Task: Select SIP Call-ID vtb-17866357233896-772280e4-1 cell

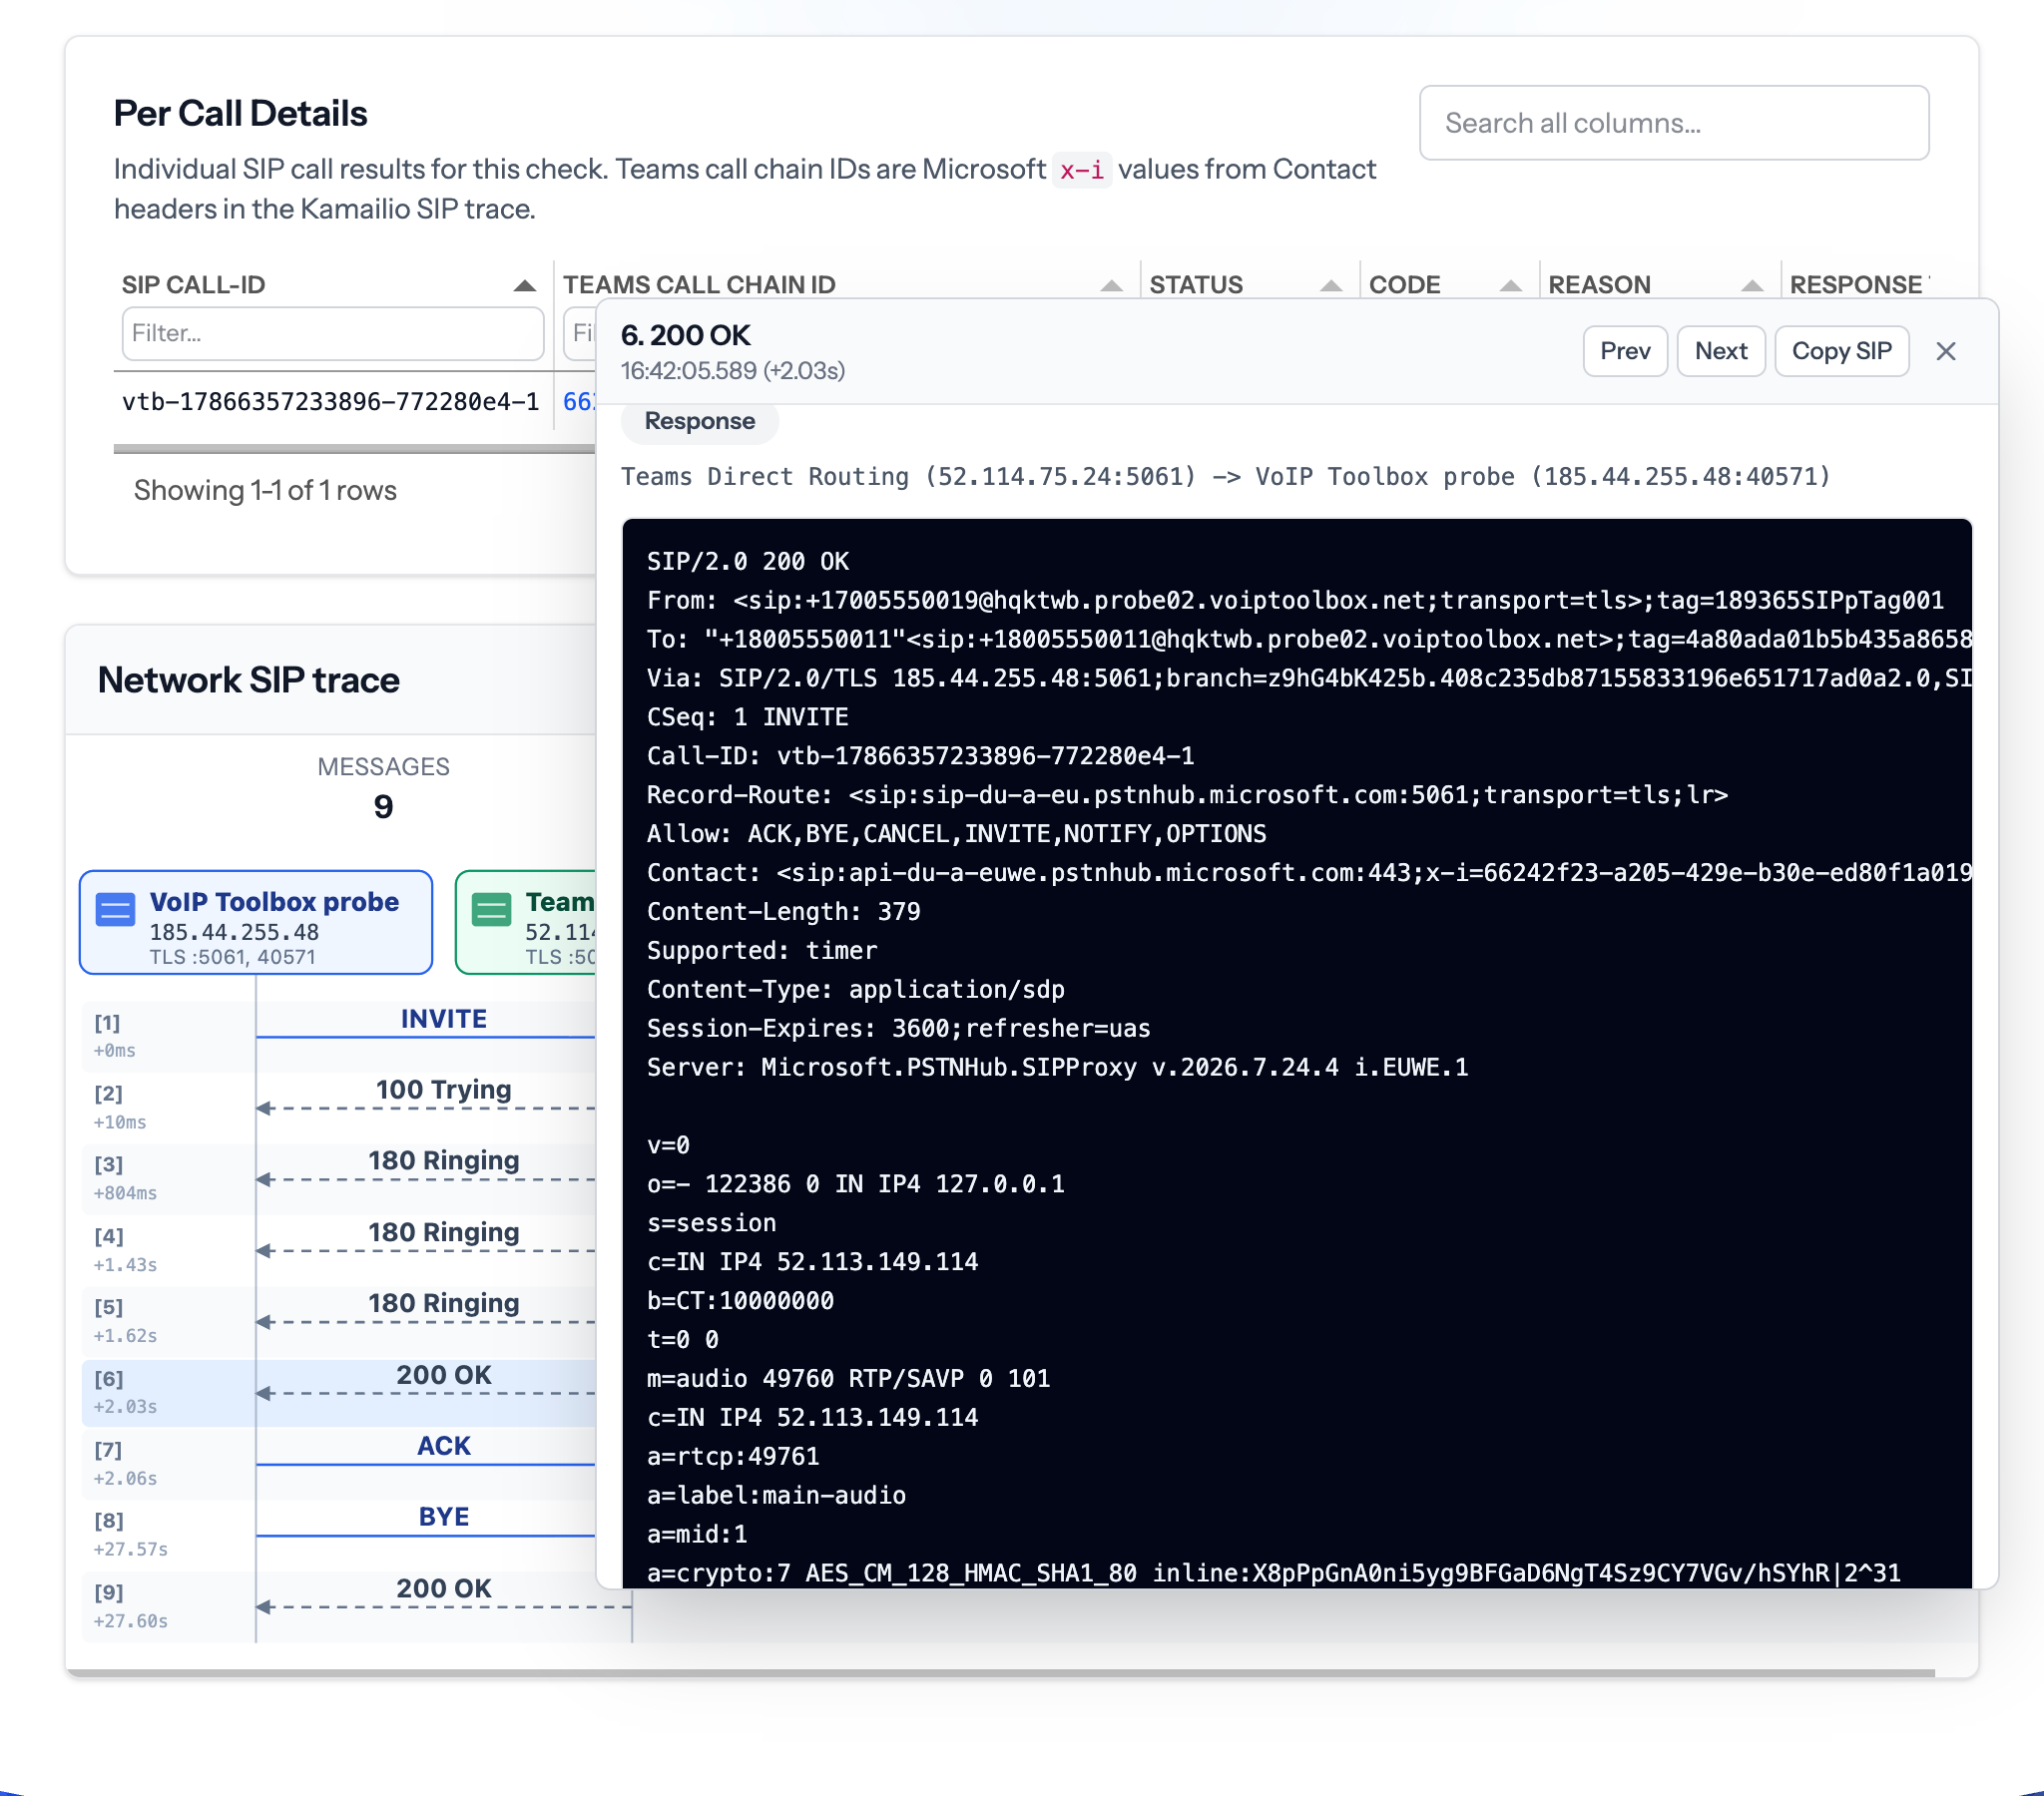Action: tap(331, 402)
